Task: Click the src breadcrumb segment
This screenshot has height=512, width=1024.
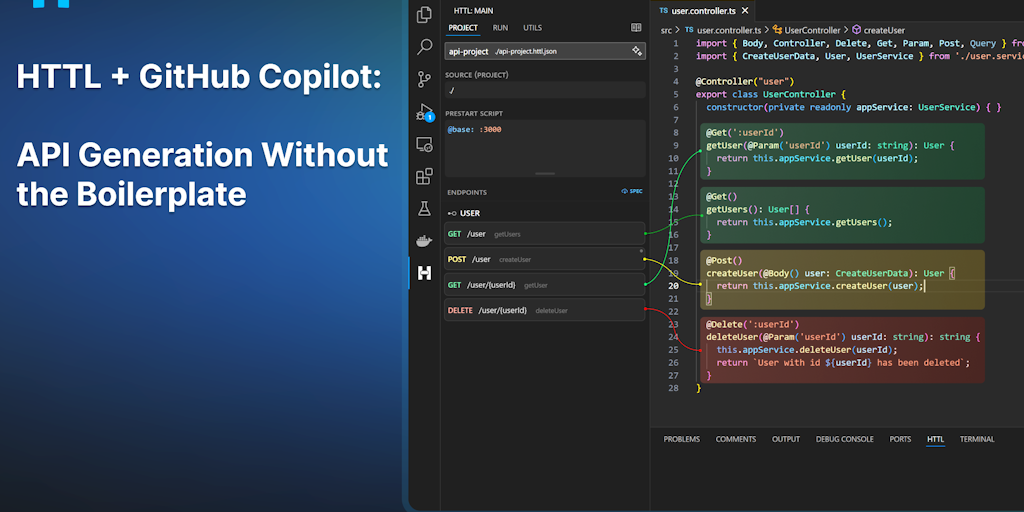Action: (x=666, y=30)
